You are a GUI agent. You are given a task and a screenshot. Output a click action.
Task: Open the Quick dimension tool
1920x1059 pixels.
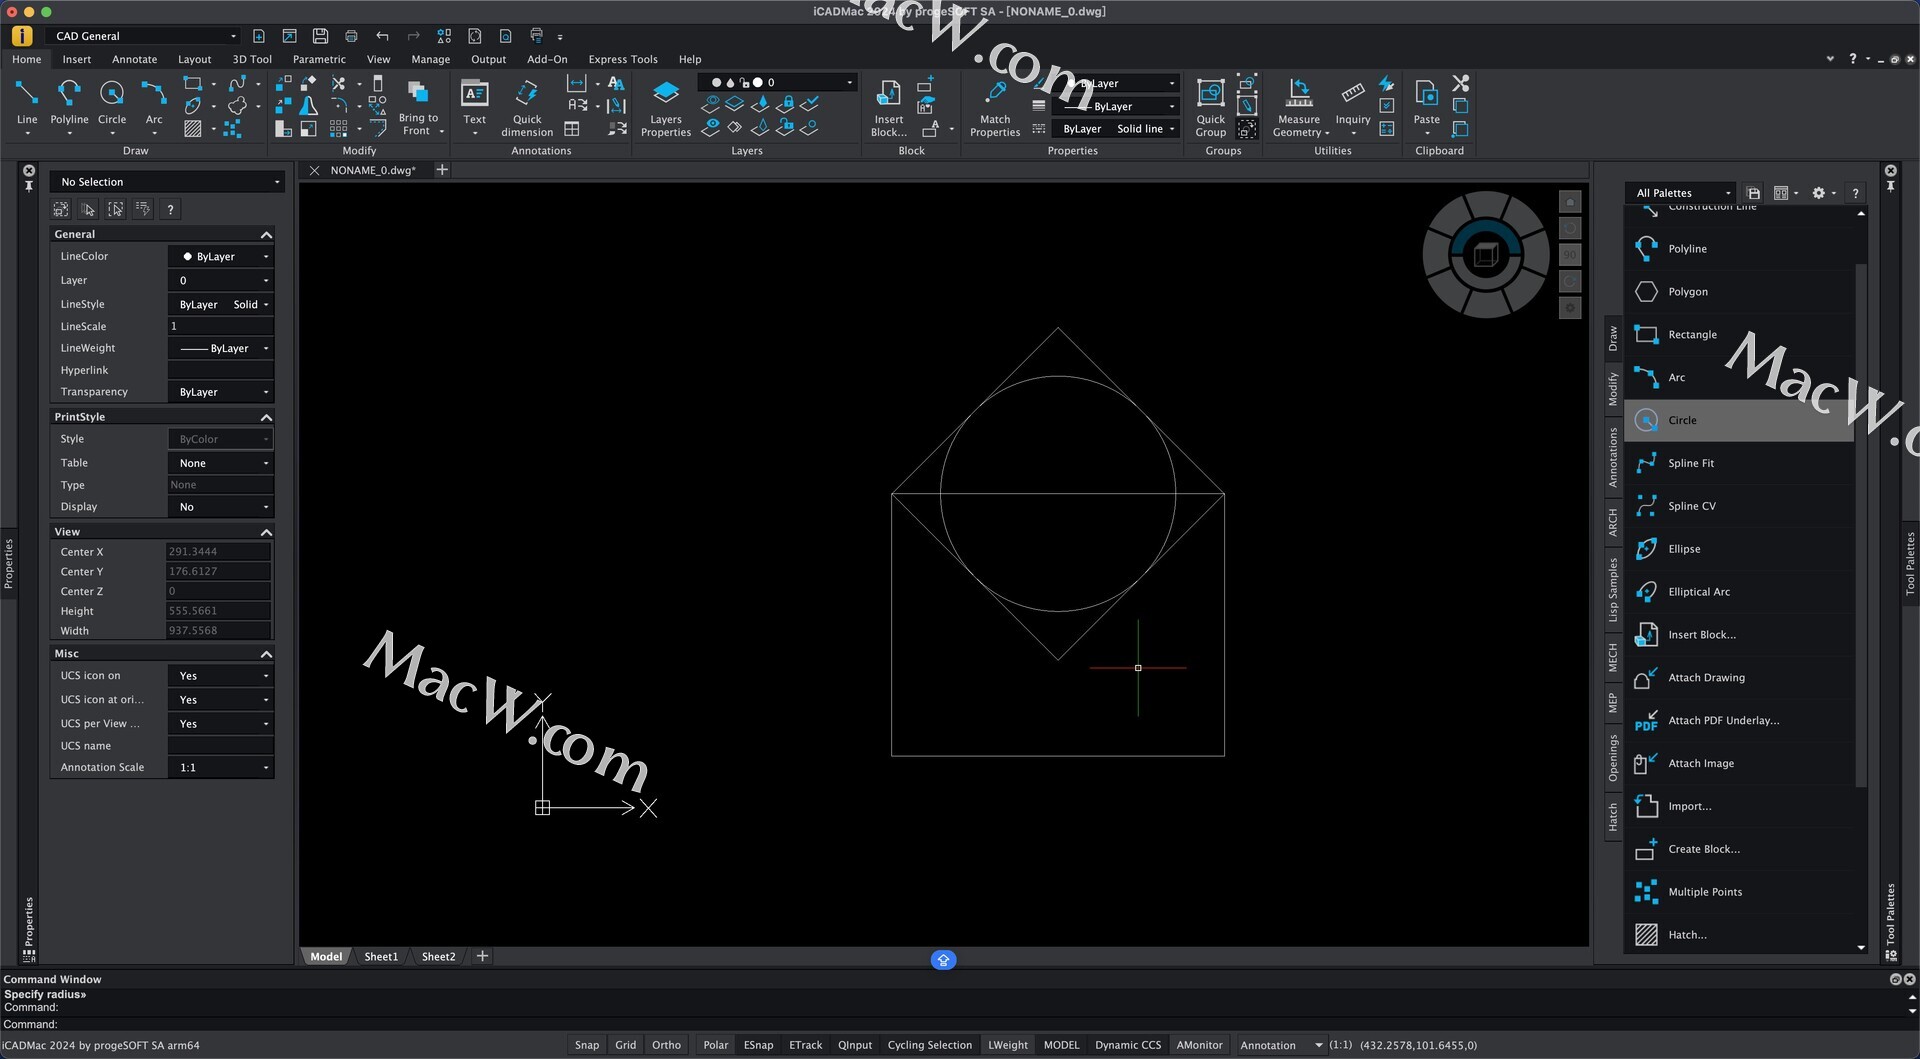pos(527,107)
